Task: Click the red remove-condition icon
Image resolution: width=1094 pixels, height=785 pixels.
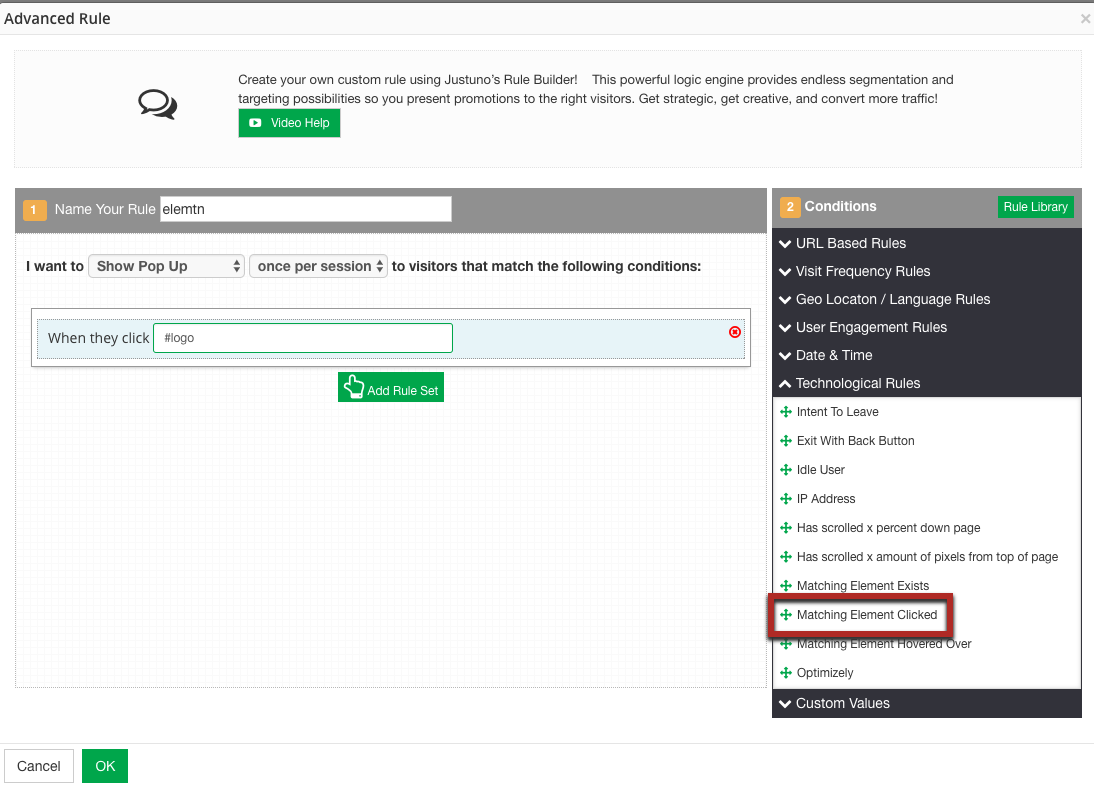Action: [x=735, y=332]
